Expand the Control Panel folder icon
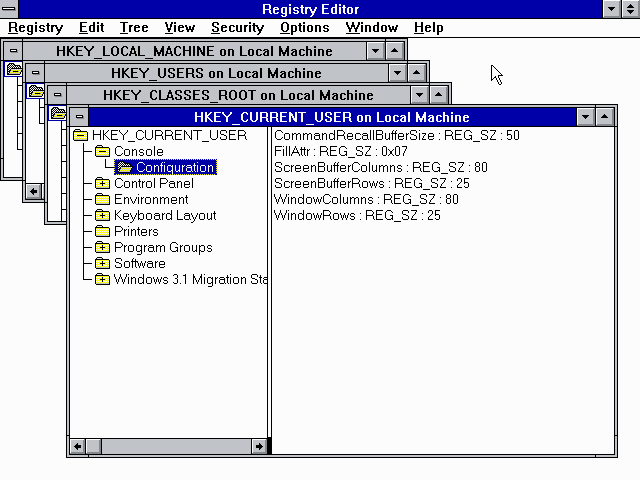Viewport: 640px width, 480px height. pos(102,183)
